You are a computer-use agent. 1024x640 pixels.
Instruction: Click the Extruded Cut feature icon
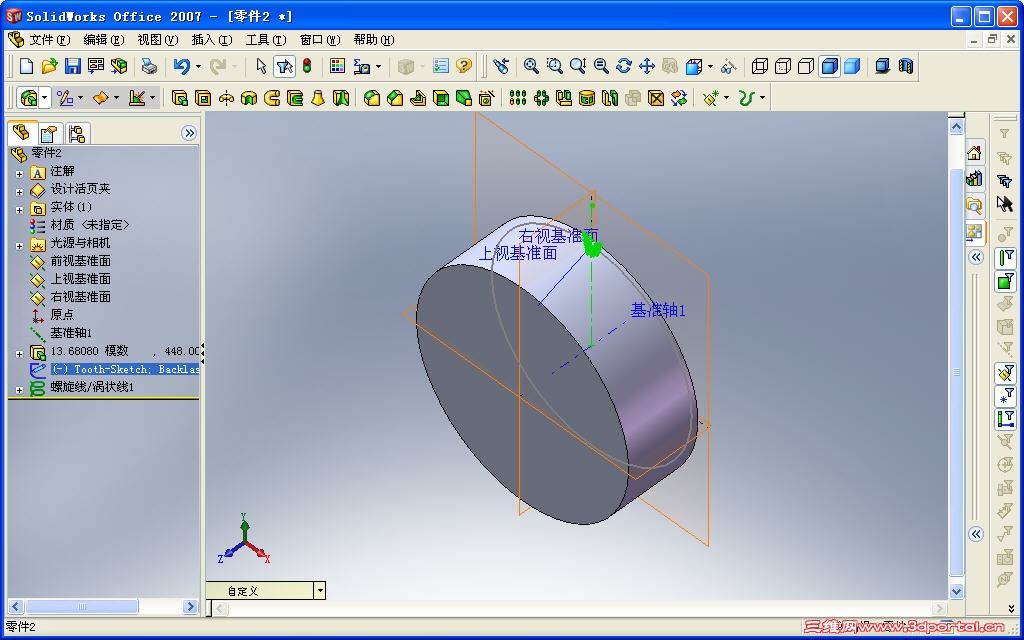(x=203, y=98)
